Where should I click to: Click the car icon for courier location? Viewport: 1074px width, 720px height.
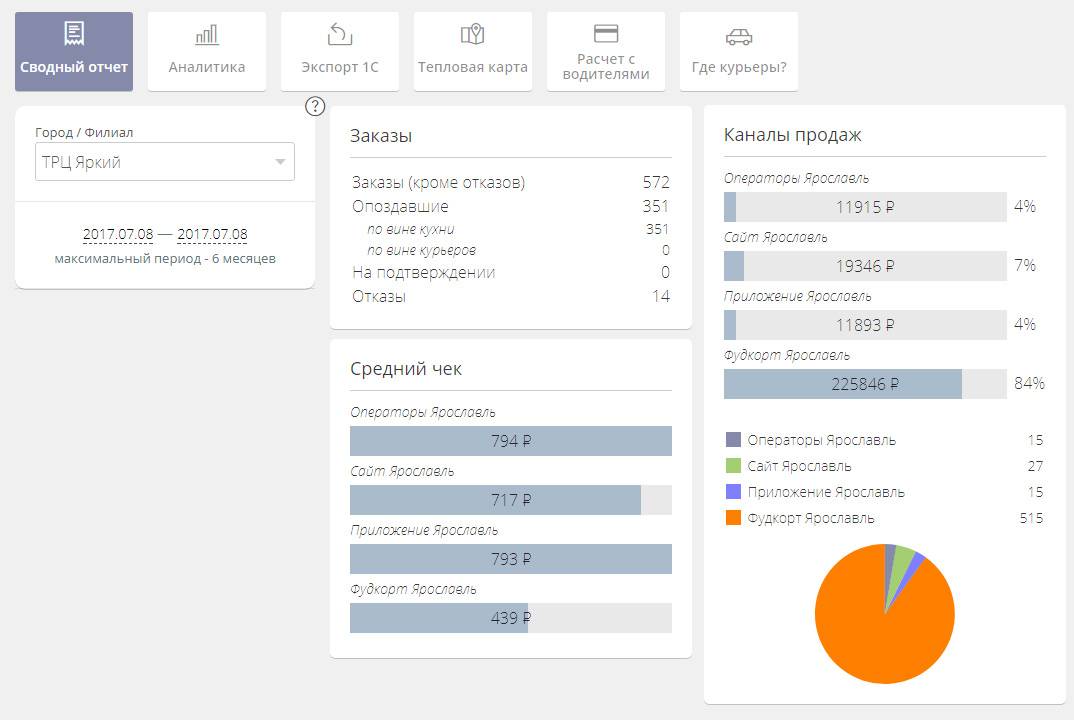tap(739, 37)
